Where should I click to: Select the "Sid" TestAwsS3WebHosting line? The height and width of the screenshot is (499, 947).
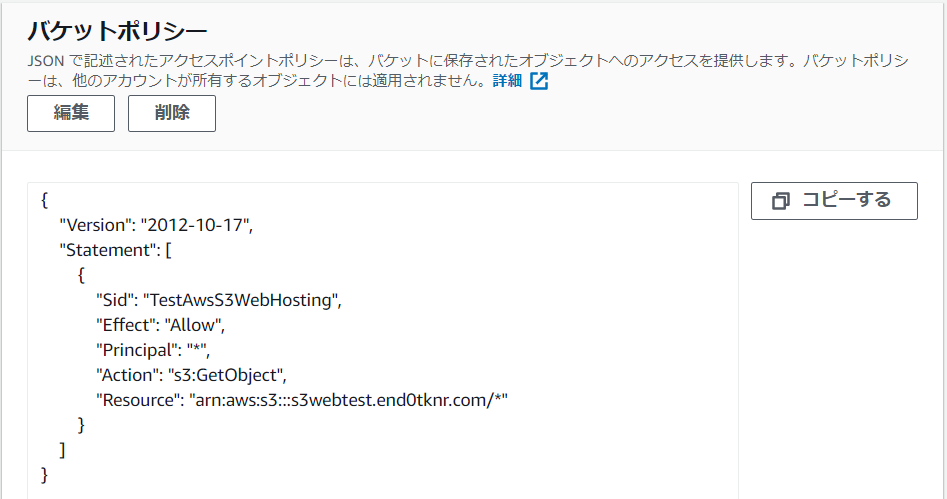pos(218,300)
